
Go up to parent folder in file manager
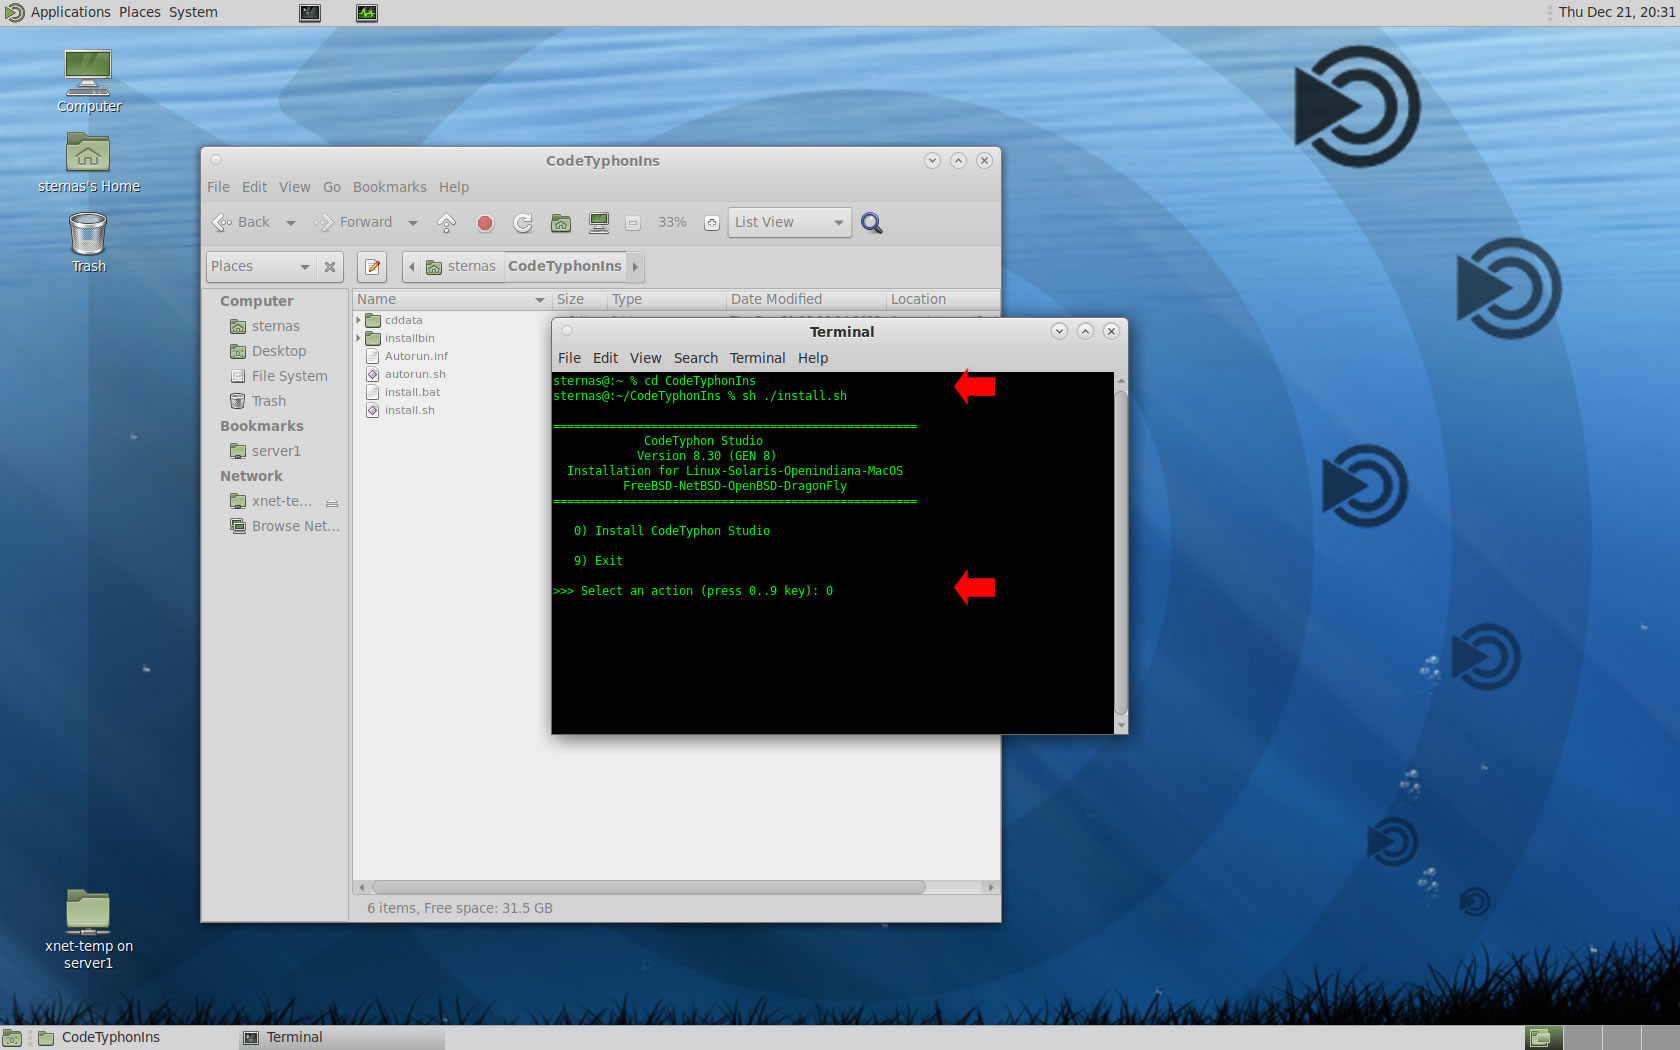coord(447,223)
